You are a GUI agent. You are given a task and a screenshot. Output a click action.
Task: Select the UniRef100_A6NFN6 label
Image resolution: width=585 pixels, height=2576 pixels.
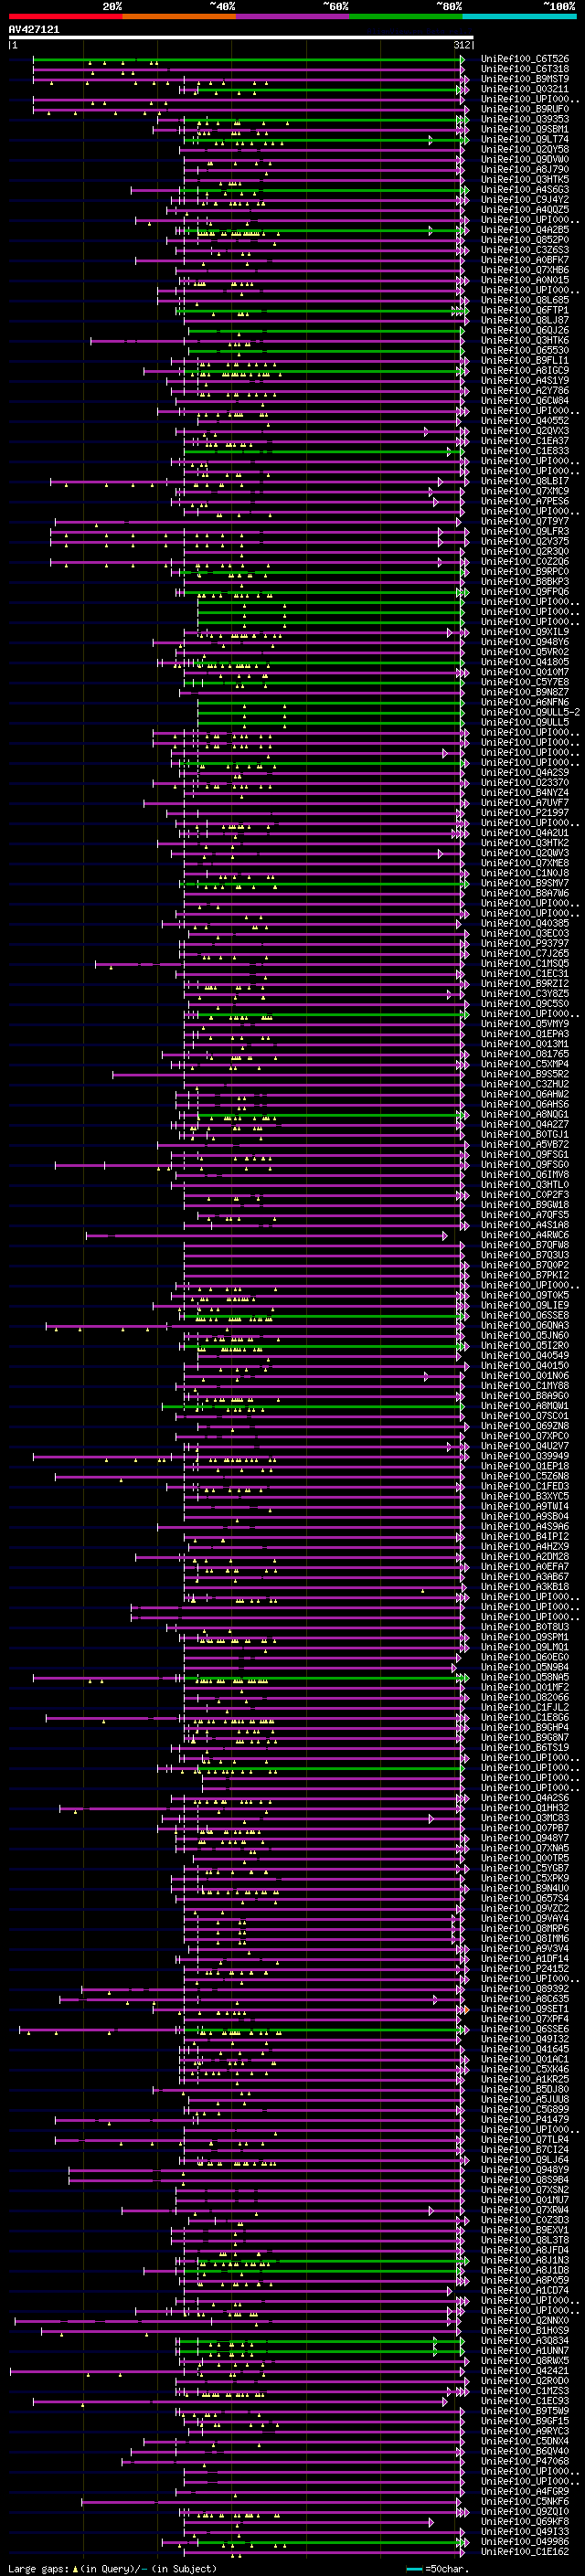pos(525,703)
